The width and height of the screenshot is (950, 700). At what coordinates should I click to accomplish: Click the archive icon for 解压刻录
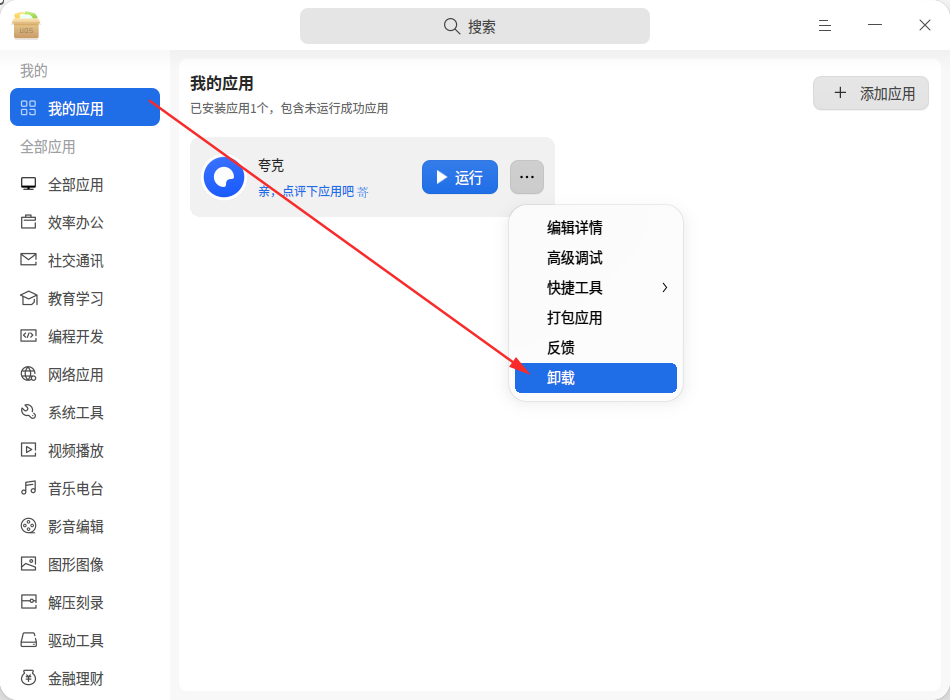pyautogui.click(x=28, y=602)
